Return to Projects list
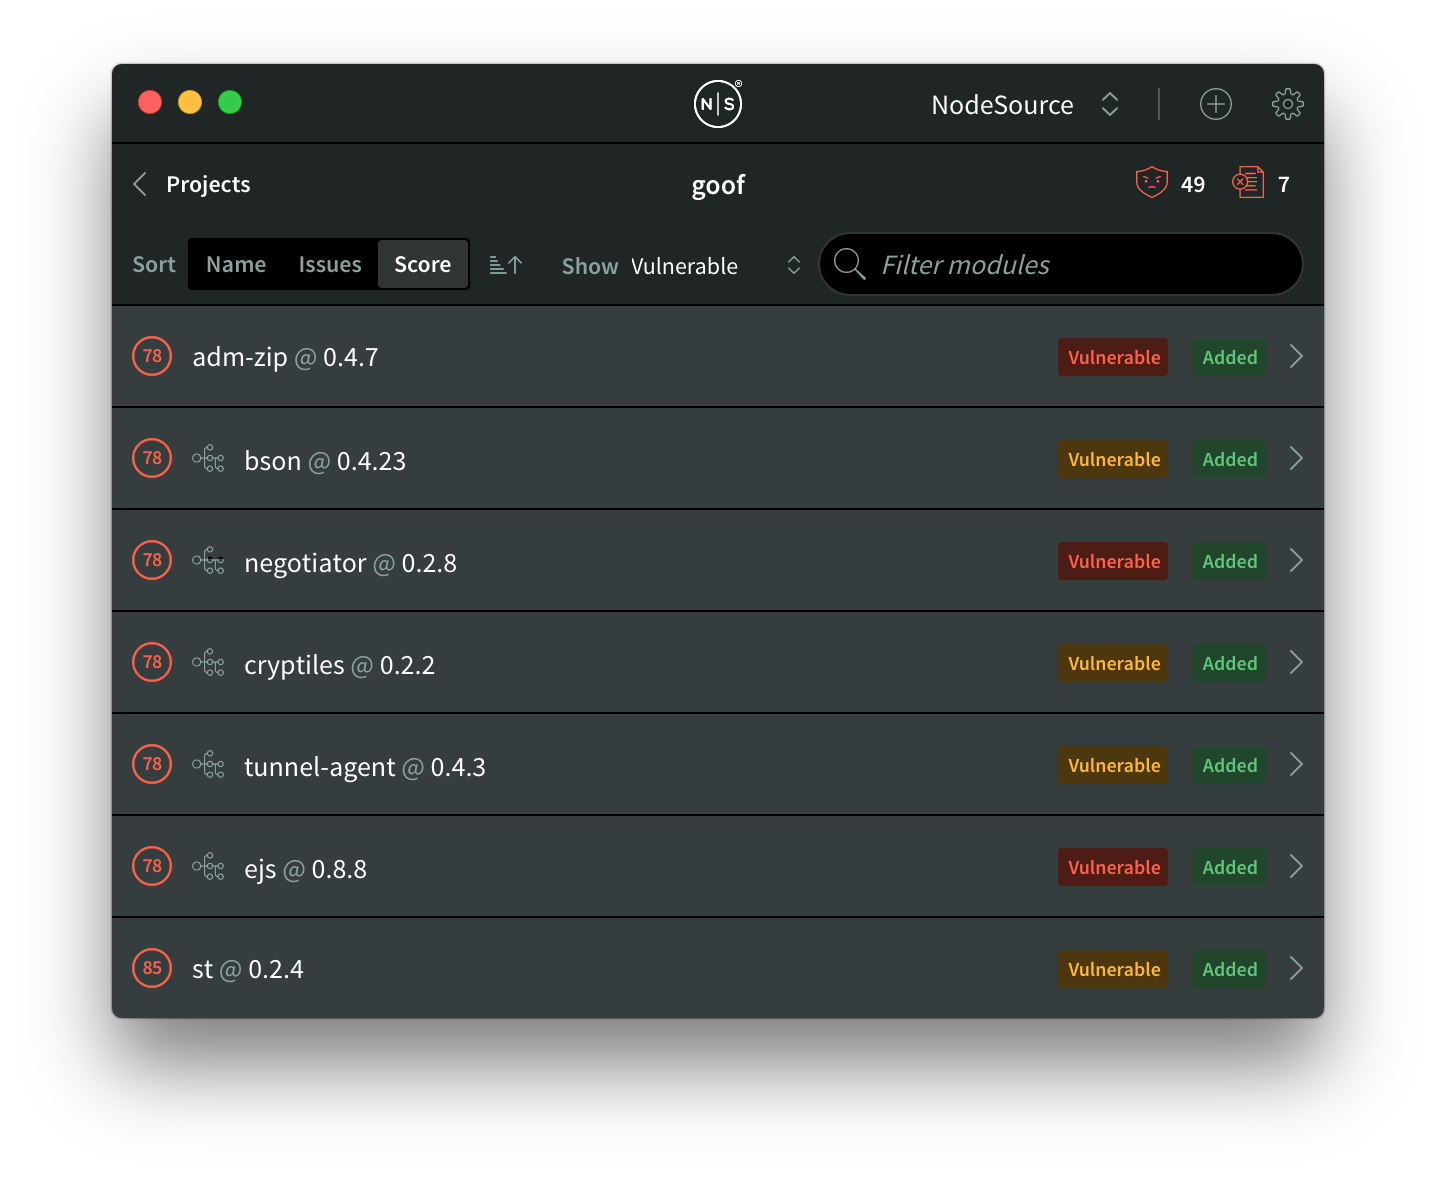The image size is (1436, 1178). point(208,184)
